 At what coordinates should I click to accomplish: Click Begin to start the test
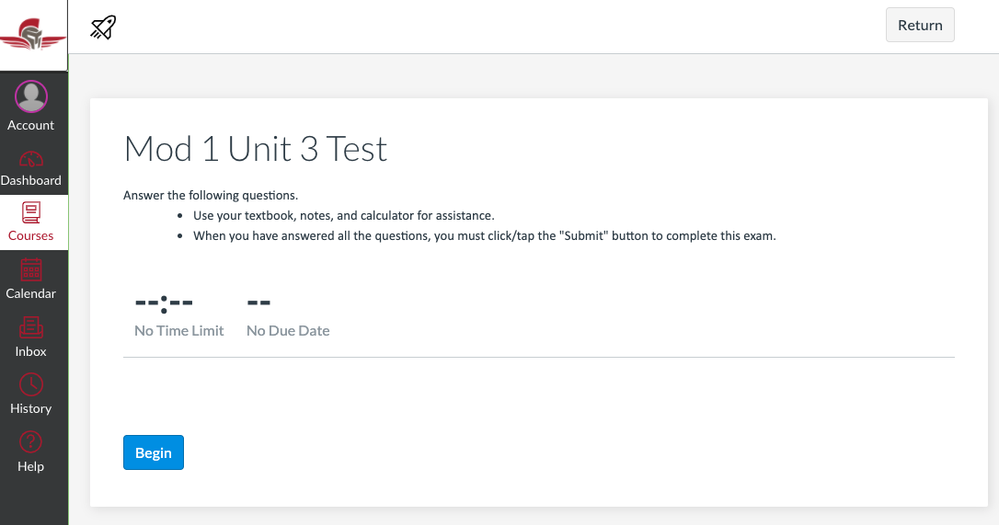153,453
